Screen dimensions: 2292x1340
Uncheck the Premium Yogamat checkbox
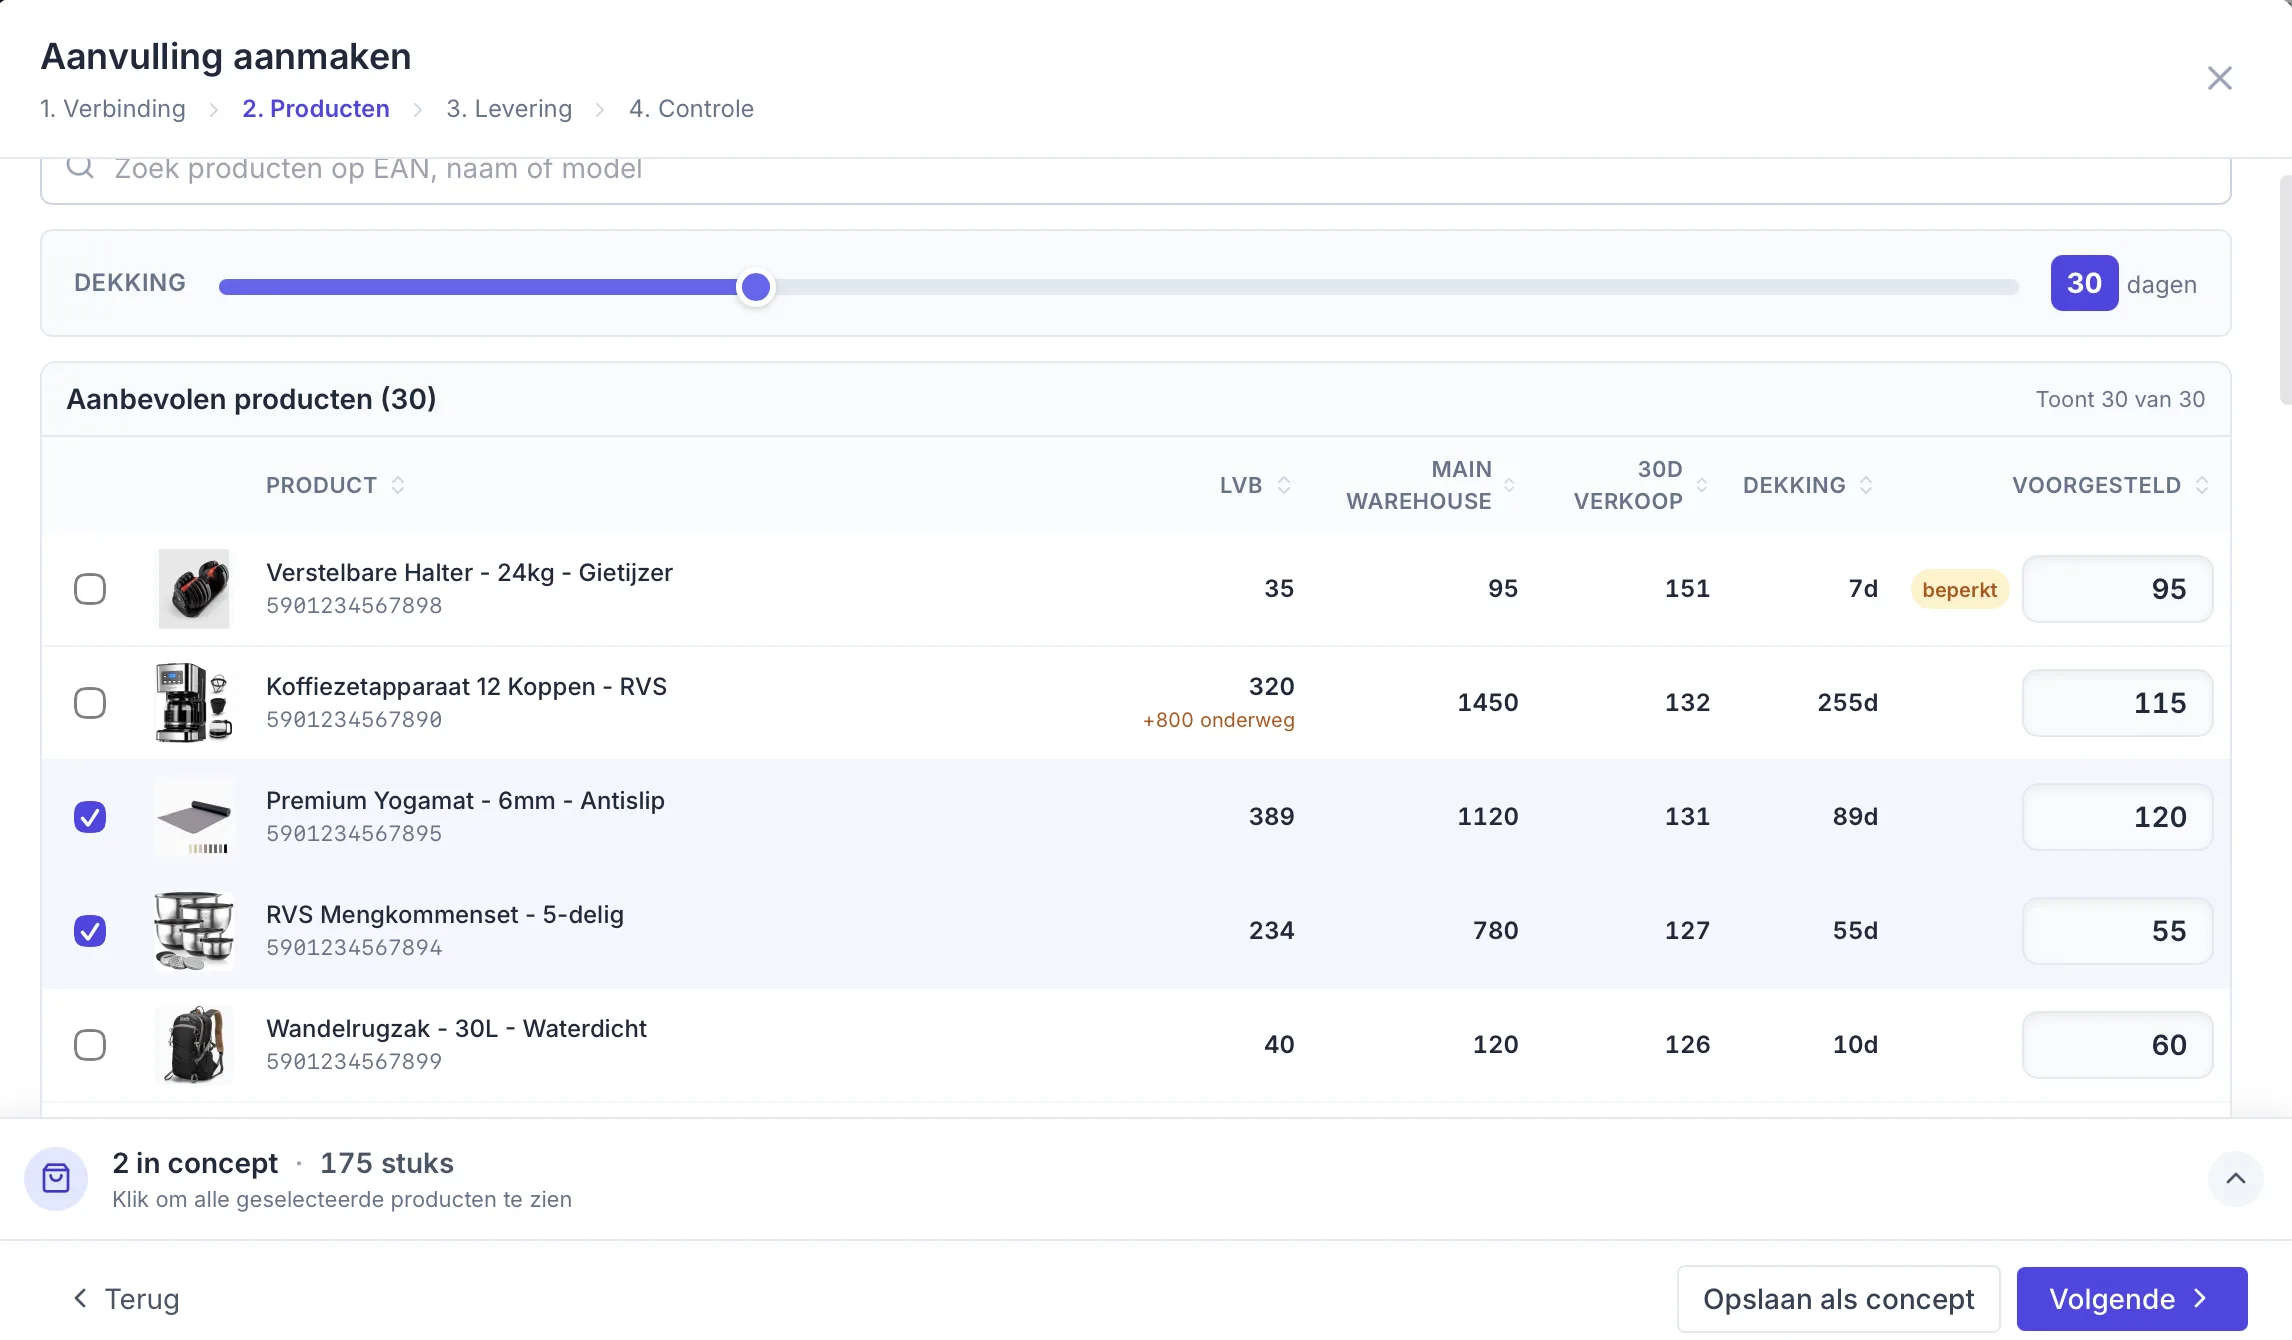pyautogui.click(x=90, y=817)
